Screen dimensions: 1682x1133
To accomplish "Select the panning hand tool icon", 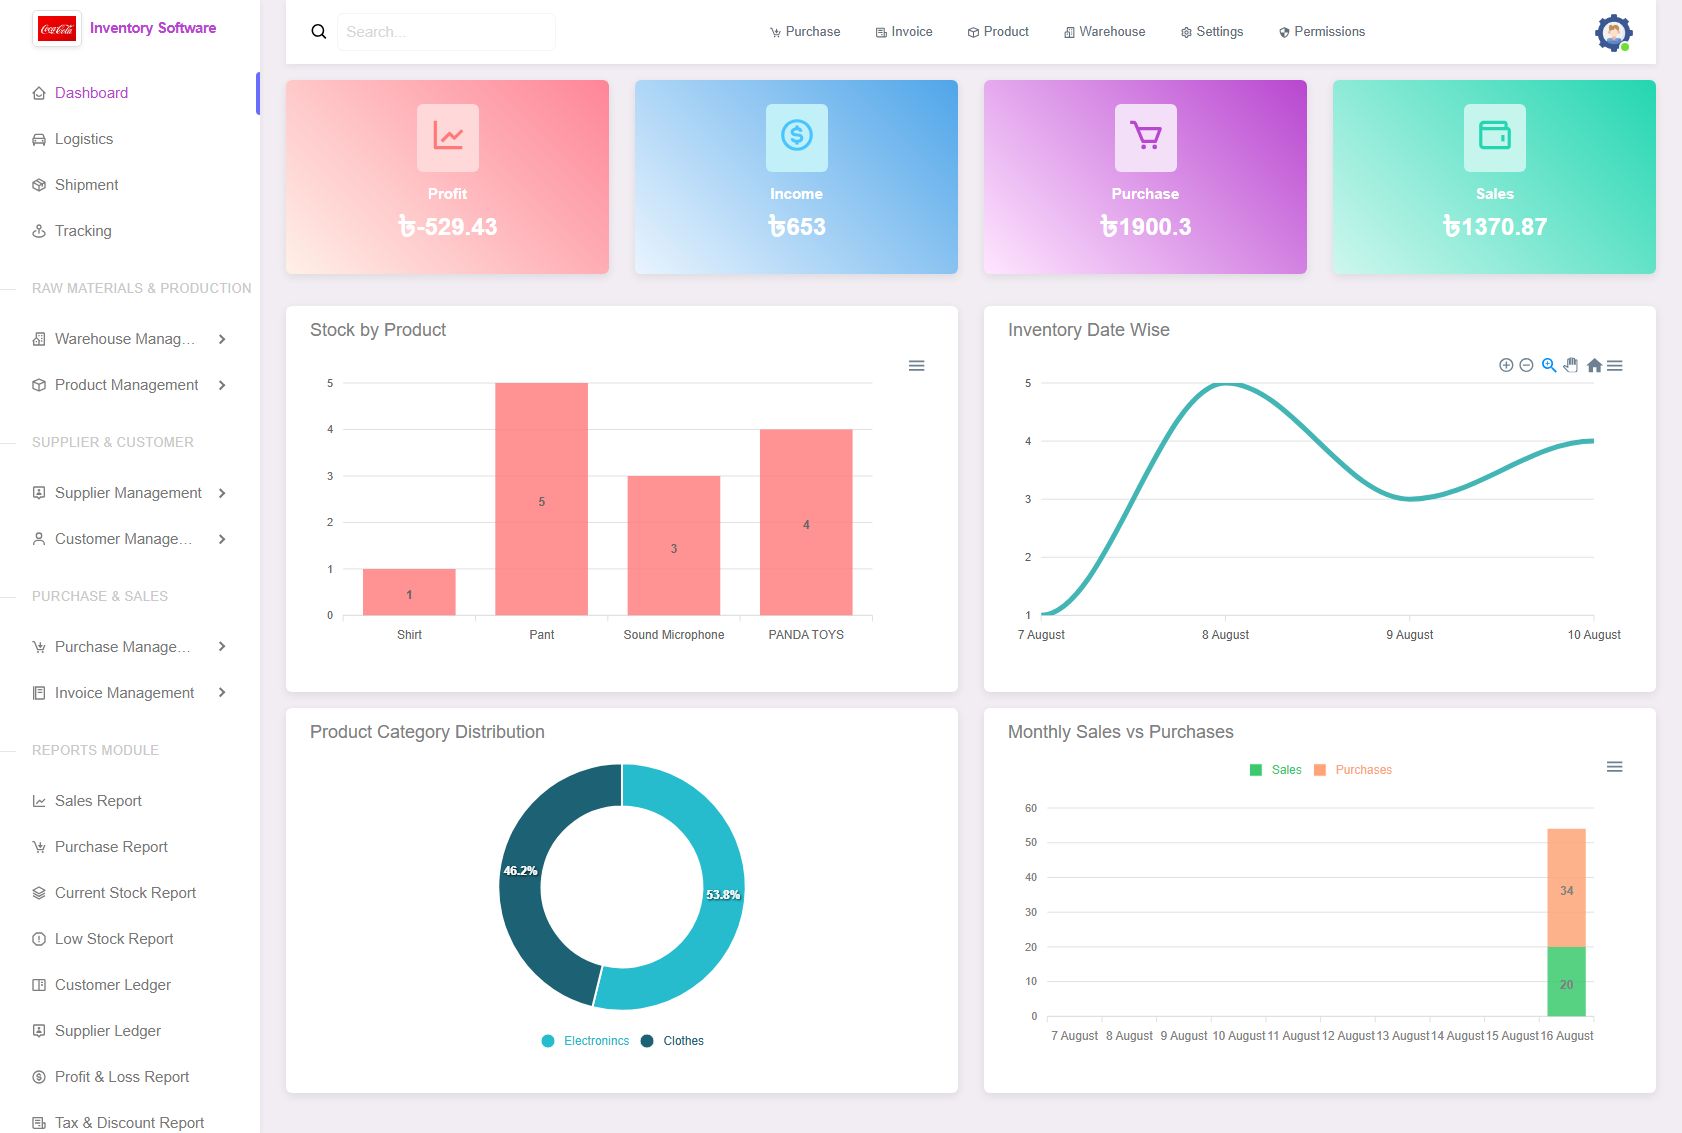I will 1571,366.
